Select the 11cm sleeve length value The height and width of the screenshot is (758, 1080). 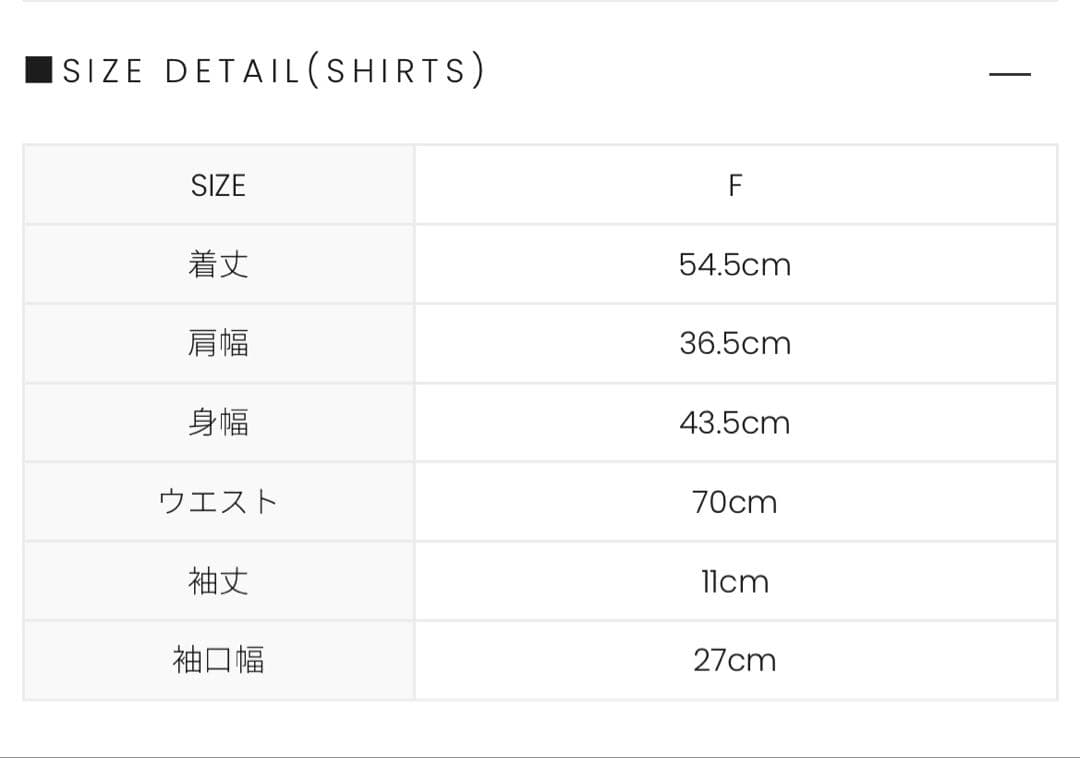tap(735, 581)
